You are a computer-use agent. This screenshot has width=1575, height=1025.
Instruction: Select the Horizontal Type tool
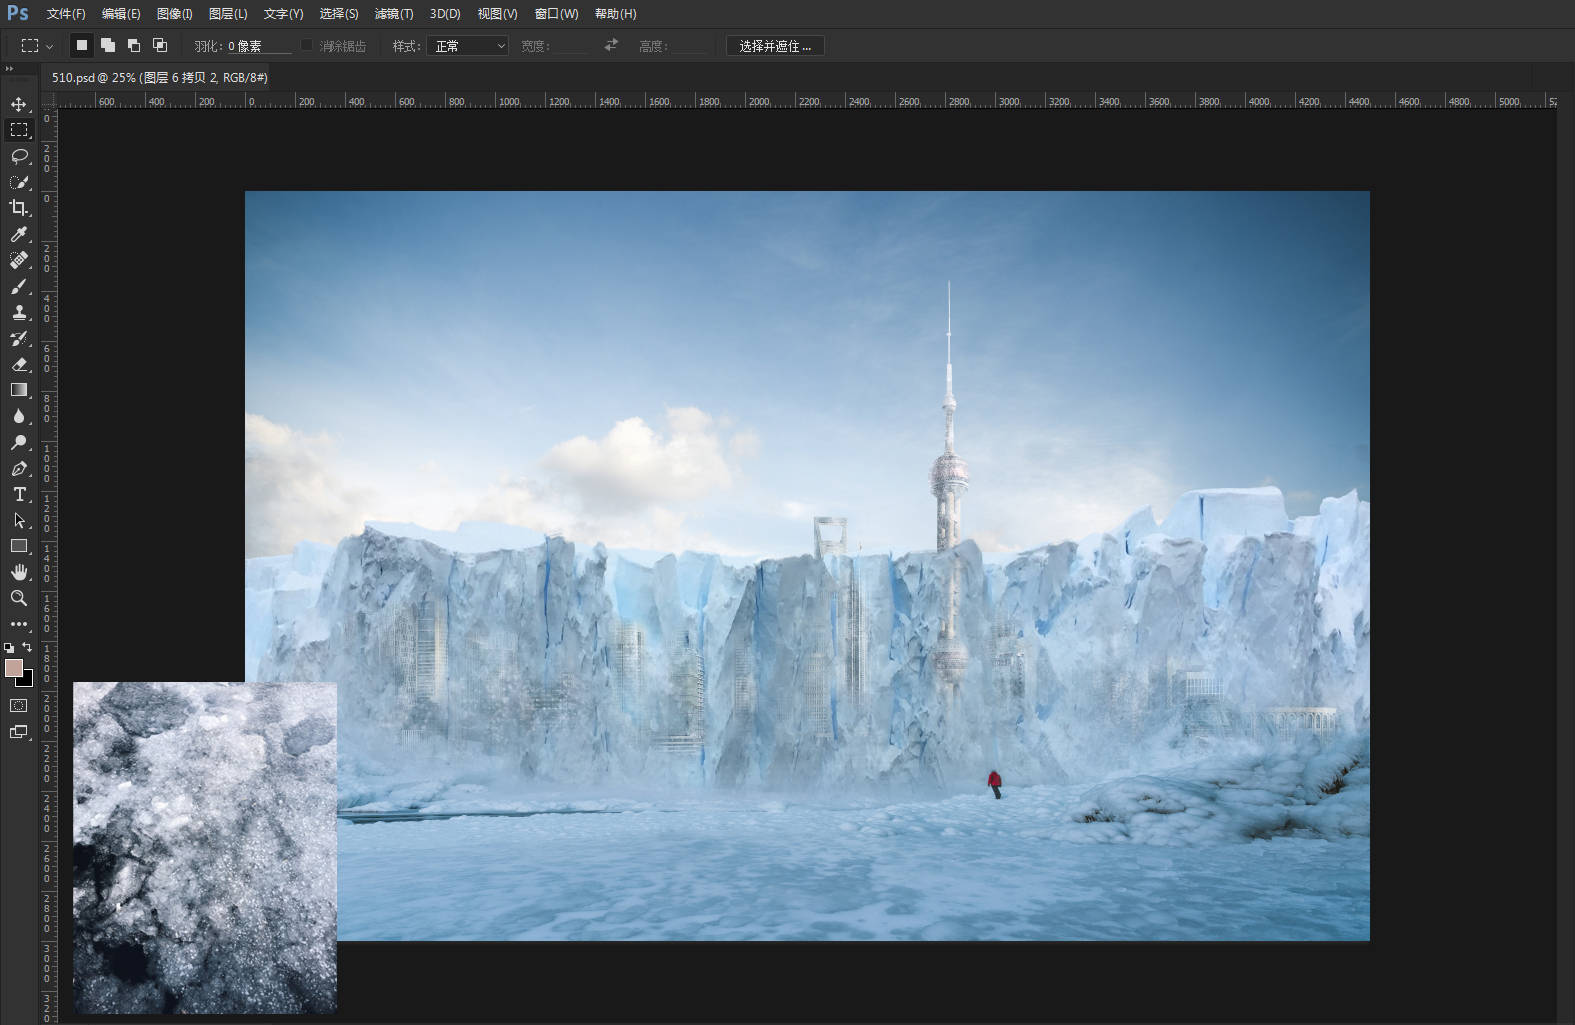(x=19, y=494)
